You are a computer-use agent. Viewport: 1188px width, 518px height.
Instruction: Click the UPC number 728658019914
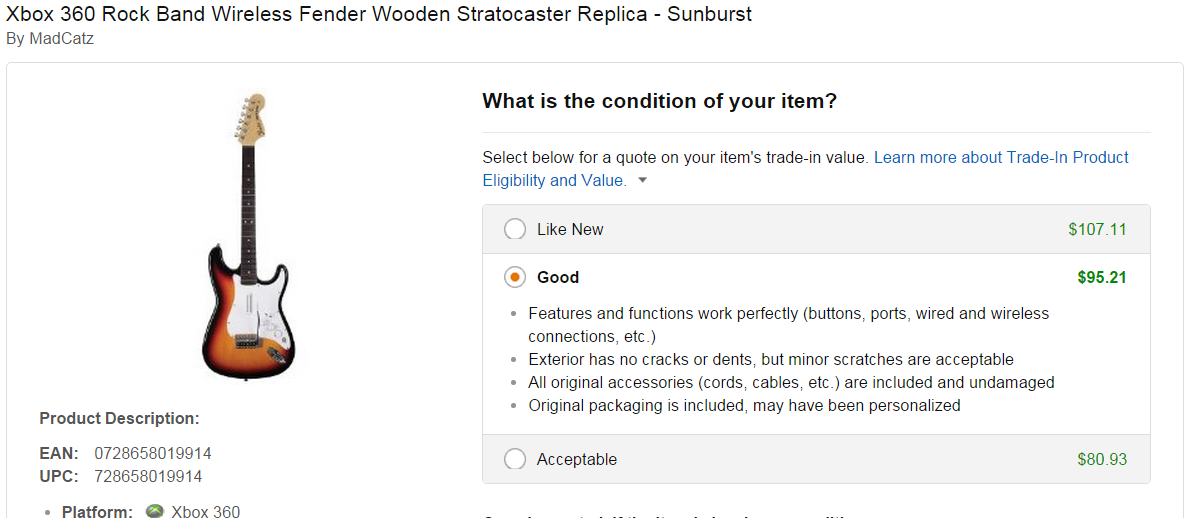point(148,476)
